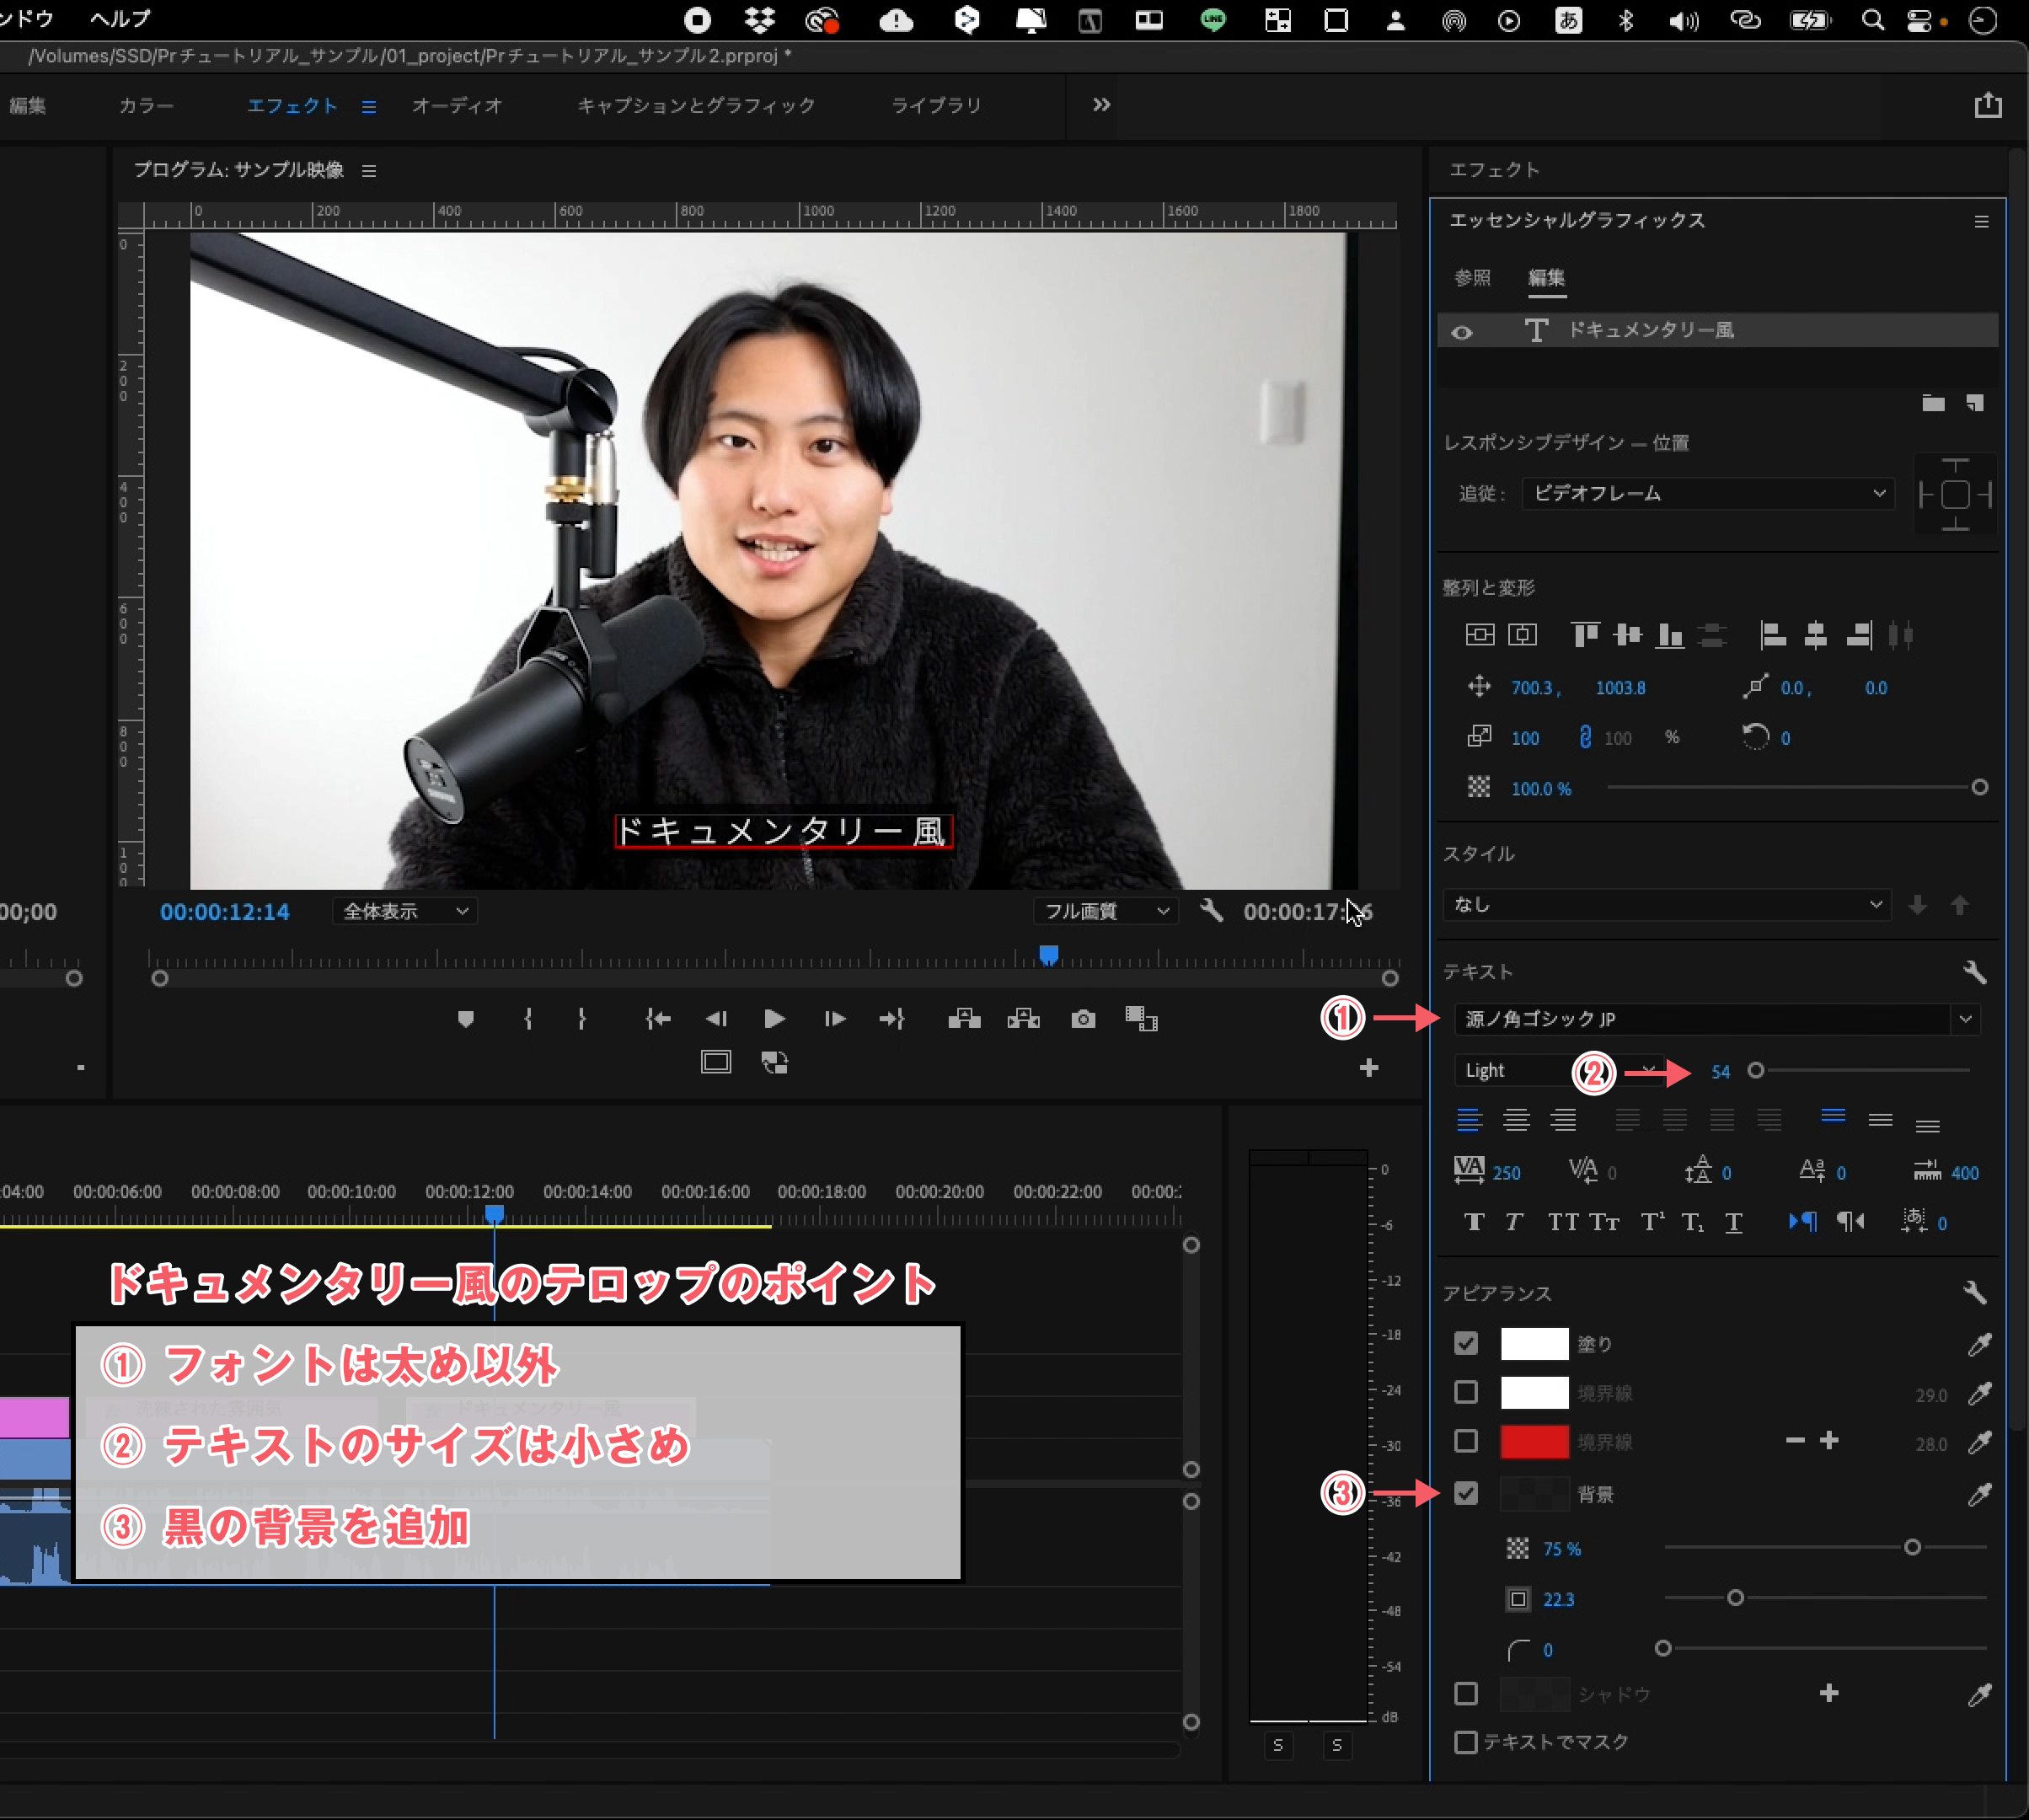Enable the テキストでマスク checkbox
Viewport: 2029px width, 1820px height.
[1465, 1743]
